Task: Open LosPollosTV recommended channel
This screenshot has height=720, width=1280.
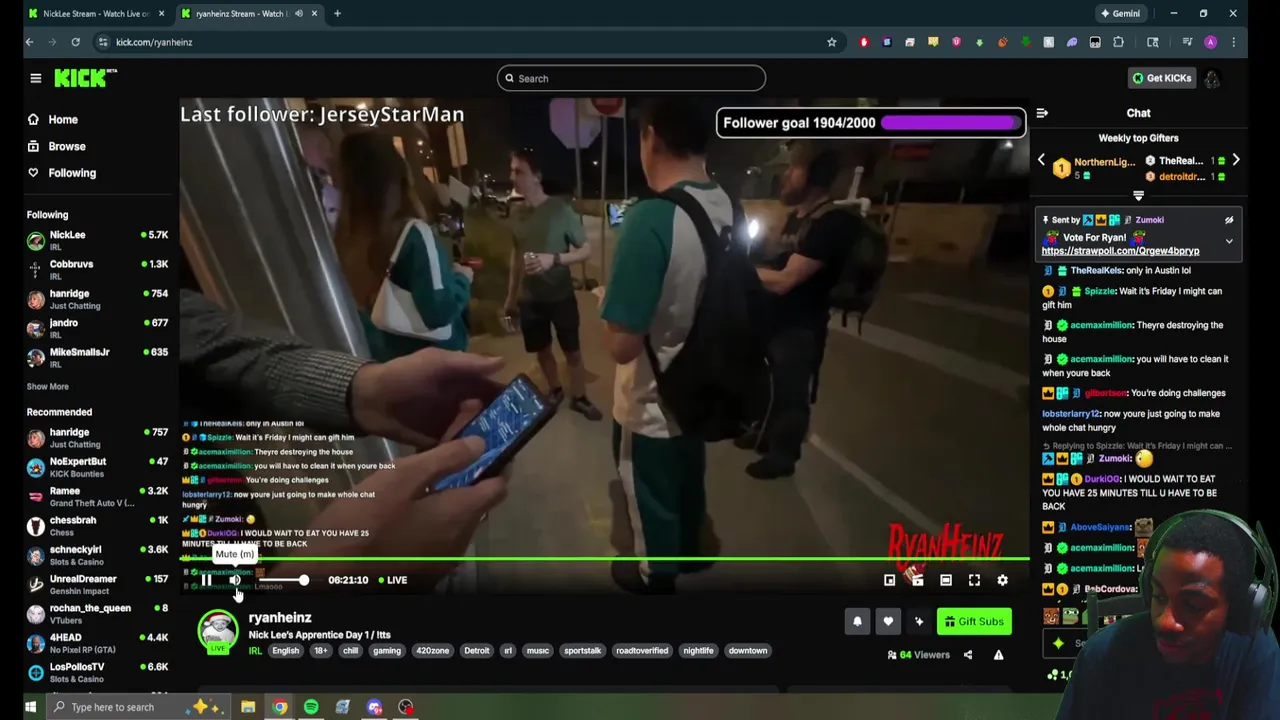Action: click(97, 672)
